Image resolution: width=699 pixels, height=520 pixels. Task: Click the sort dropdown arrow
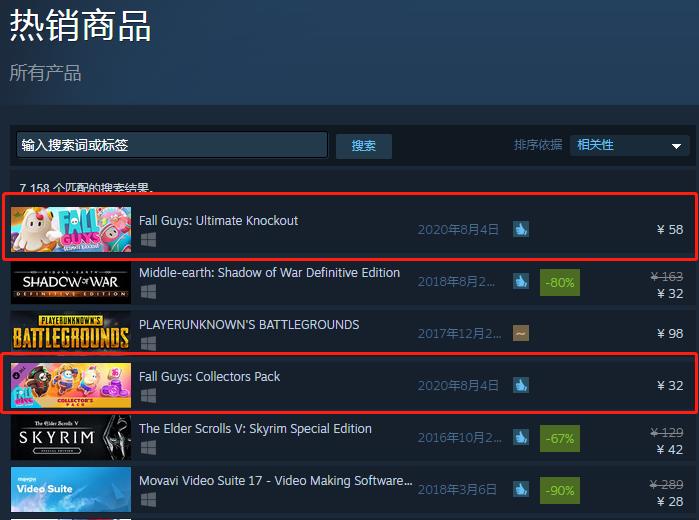[676, 146]
